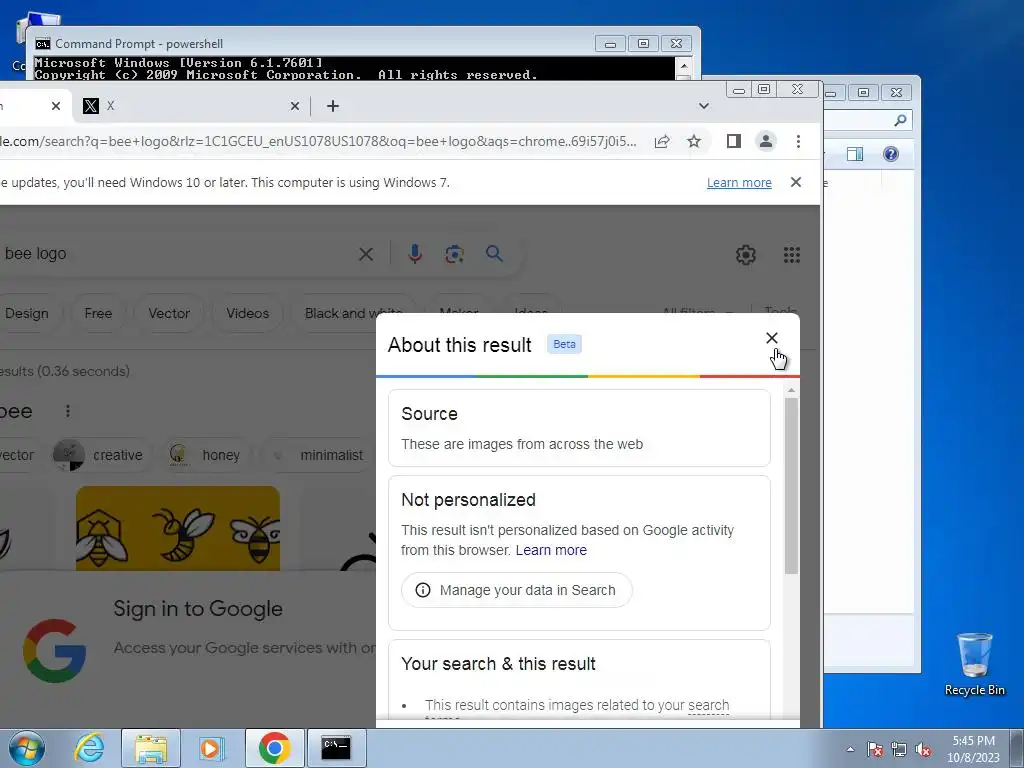Open search by image camera icon
Screen dimensions: 1024x768
(x=455, y=253)
